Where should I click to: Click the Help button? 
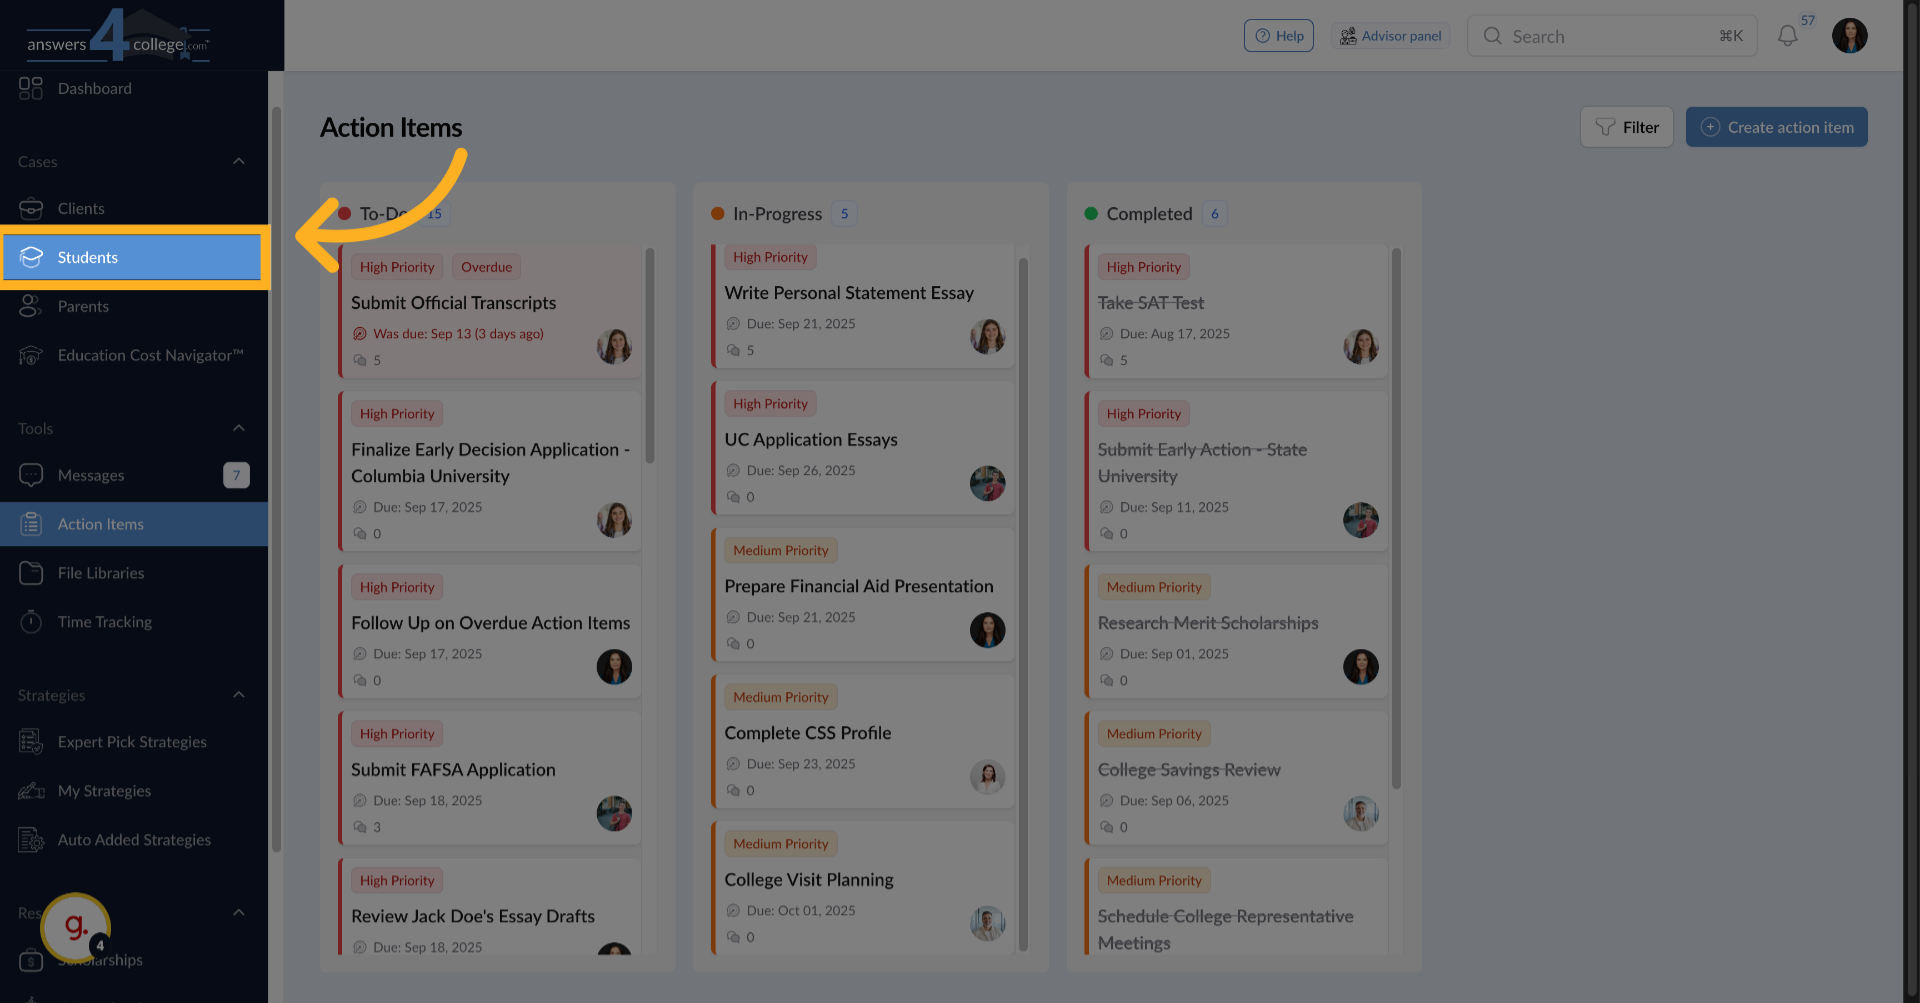1278,36
